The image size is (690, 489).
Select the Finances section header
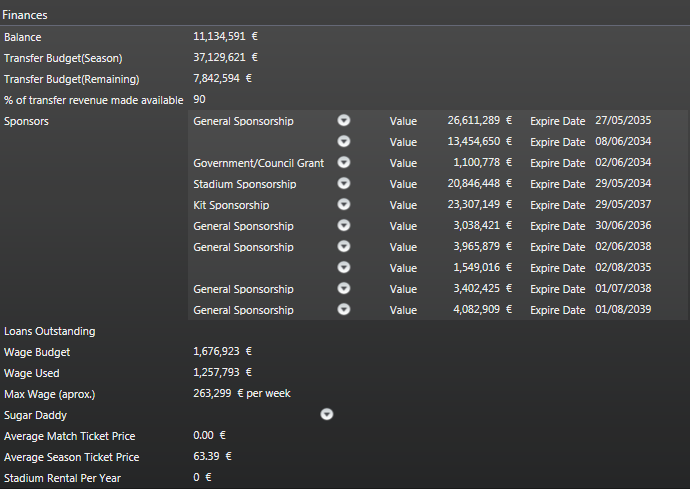pyautogui.click(x=25, y=15)
